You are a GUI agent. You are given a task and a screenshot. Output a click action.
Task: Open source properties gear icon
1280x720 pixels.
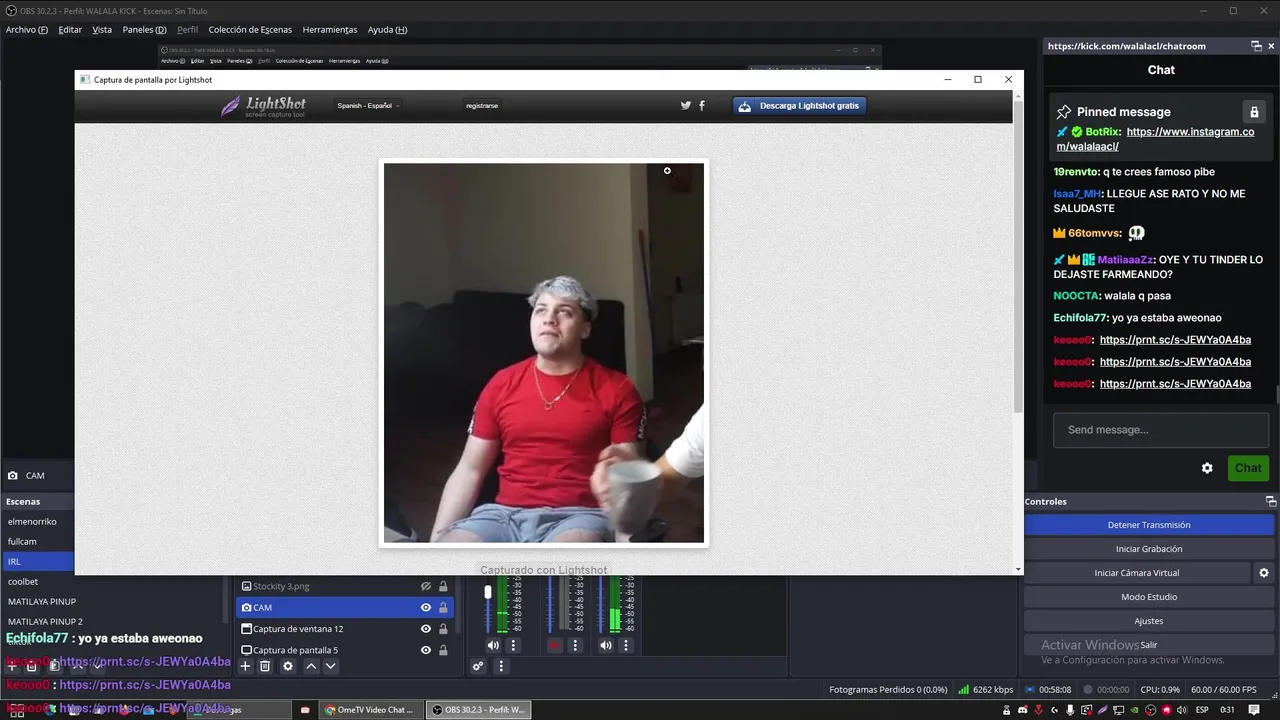(288, 666)
